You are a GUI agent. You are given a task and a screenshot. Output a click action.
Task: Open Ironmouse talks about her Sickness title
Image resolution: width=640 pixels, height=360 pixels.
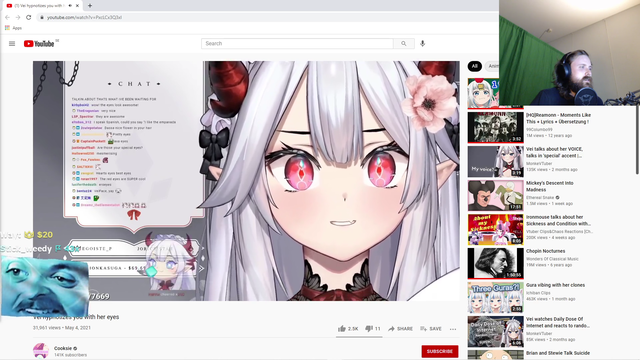pyautogui.click(x=558, y=220)
